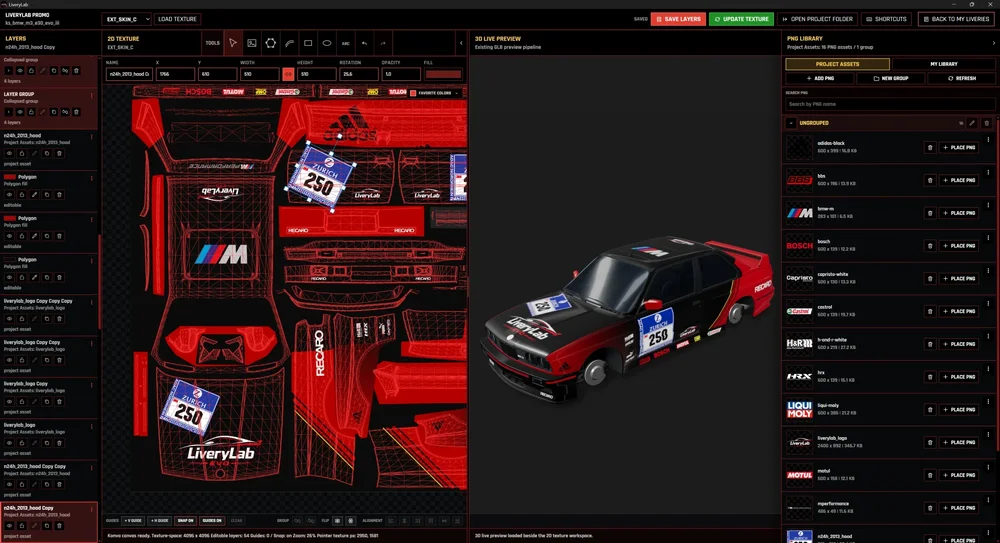Redo the last undone edit
This screenshot has height=543, width=1000.
pyautogui.click(x=383, y=43)
